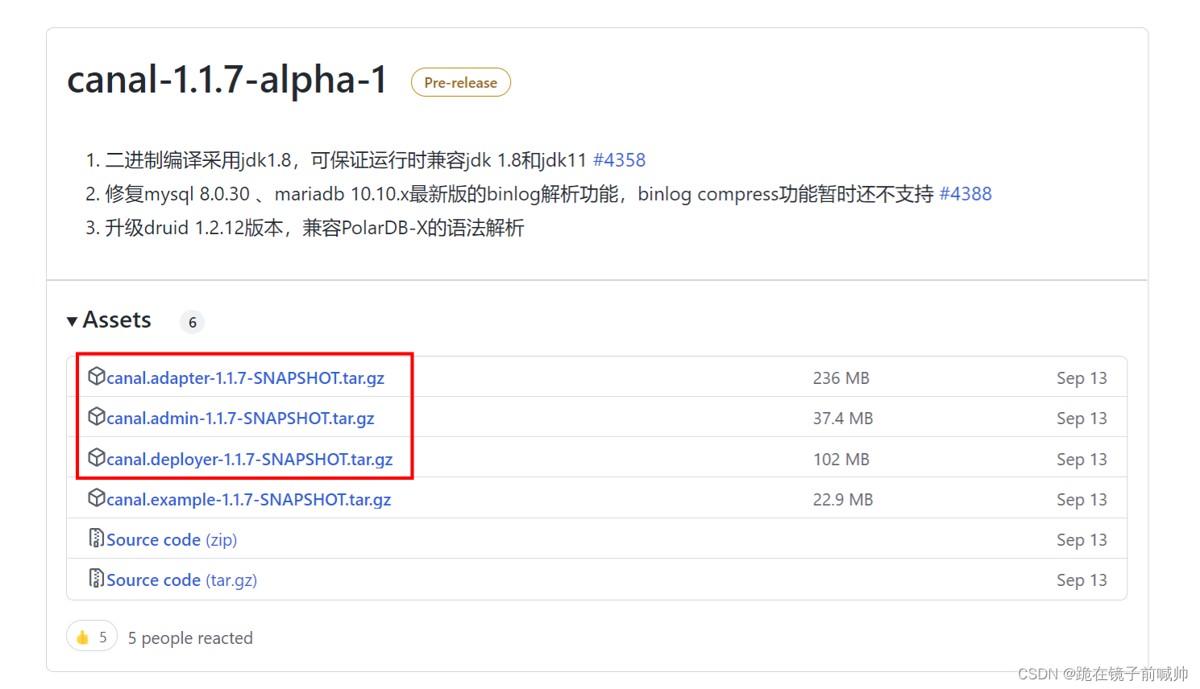Collapse the Assets section triangle
The height and width of the screenshot is (689, 1200).
coord(72,321)
